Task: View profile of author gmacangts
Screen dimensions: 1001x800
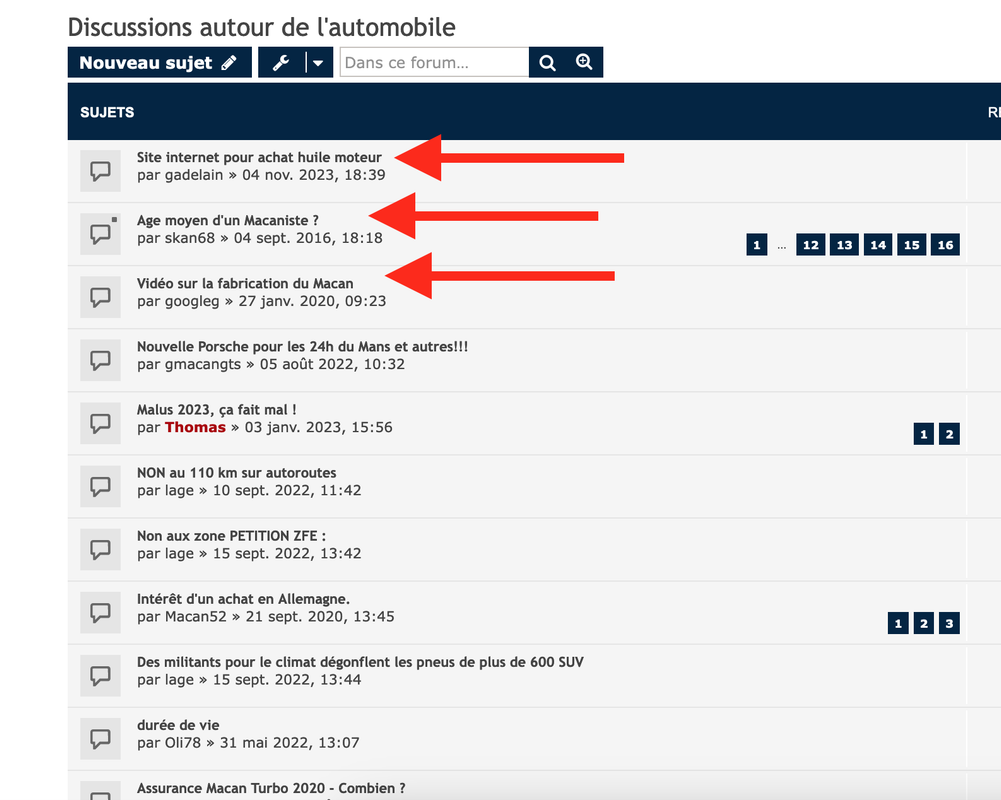Action: point(203,365)
